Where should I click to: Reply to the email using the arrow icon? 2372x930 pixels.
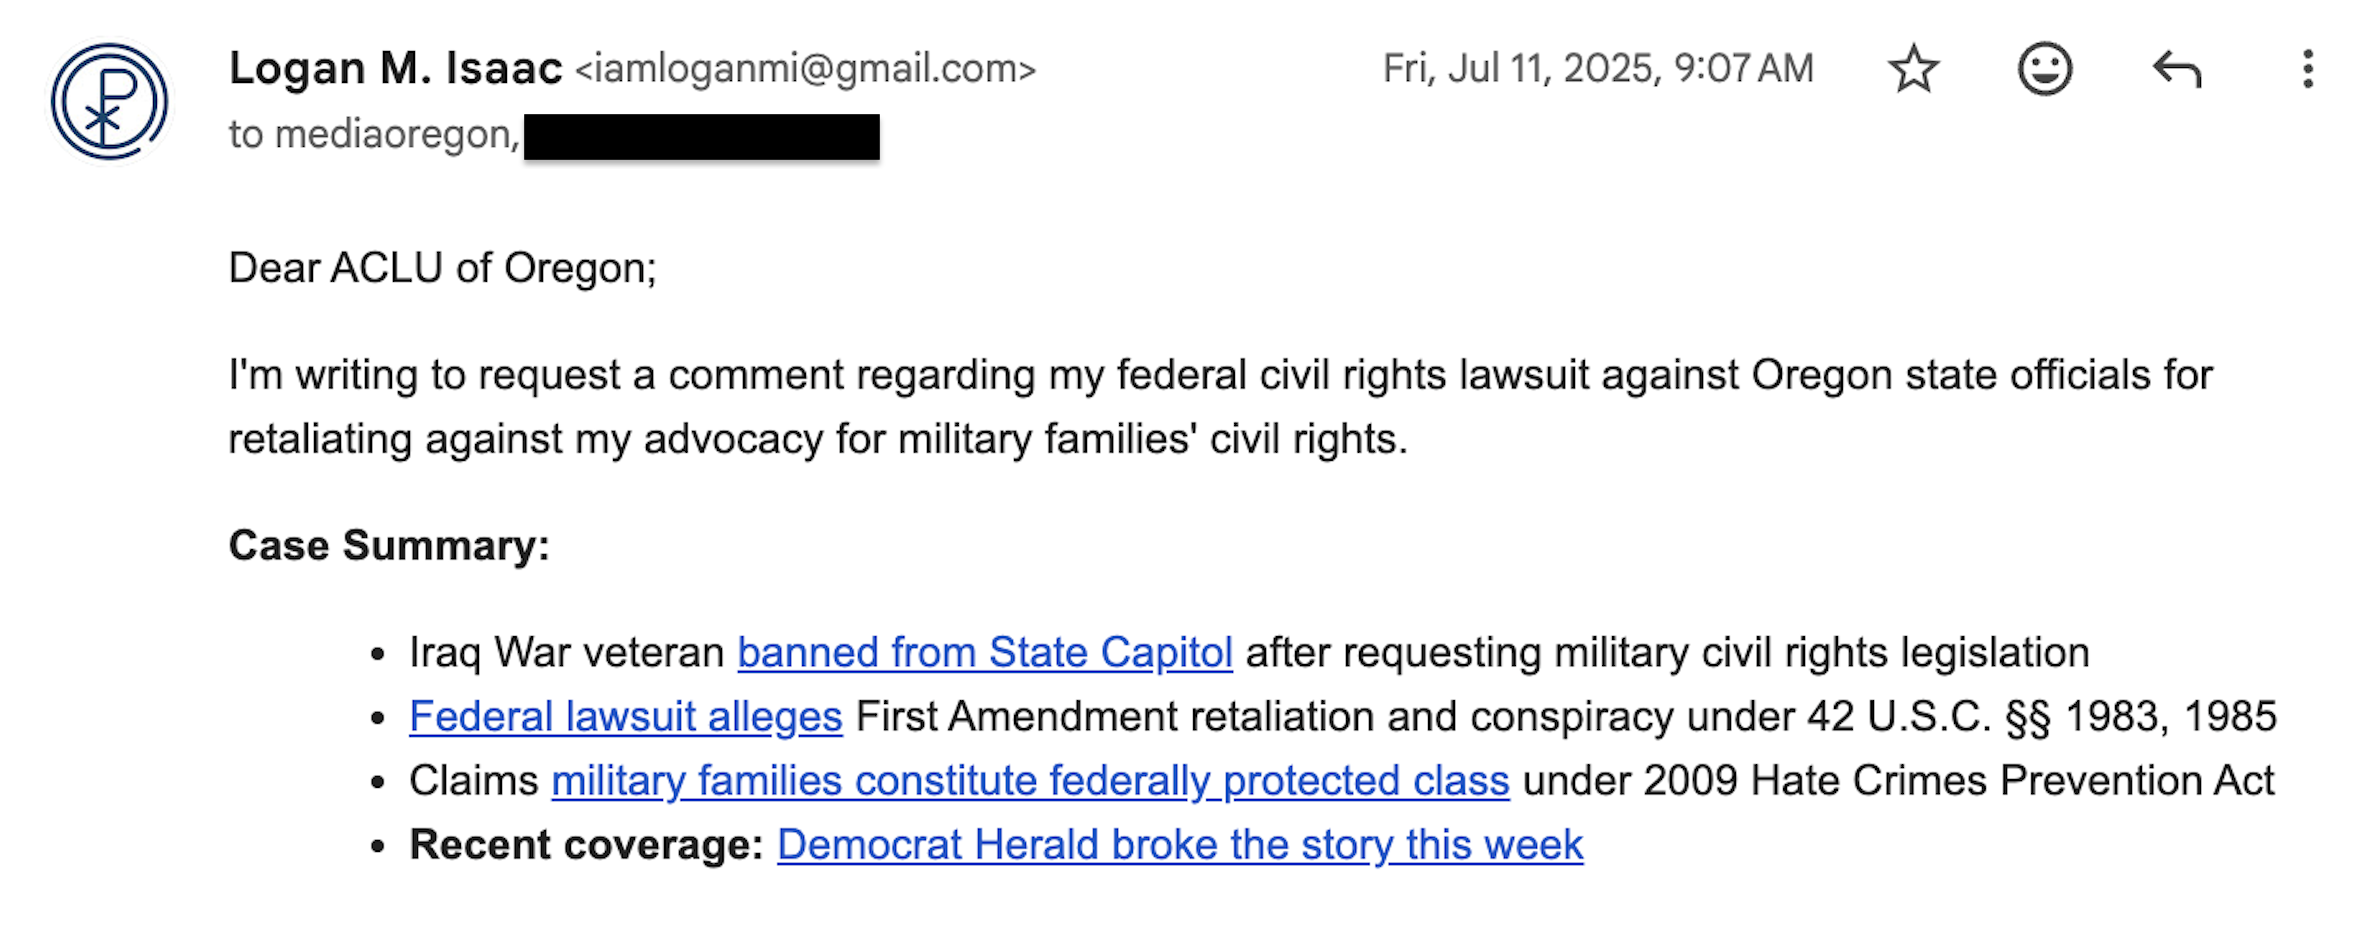click(x=2177, y=69)
